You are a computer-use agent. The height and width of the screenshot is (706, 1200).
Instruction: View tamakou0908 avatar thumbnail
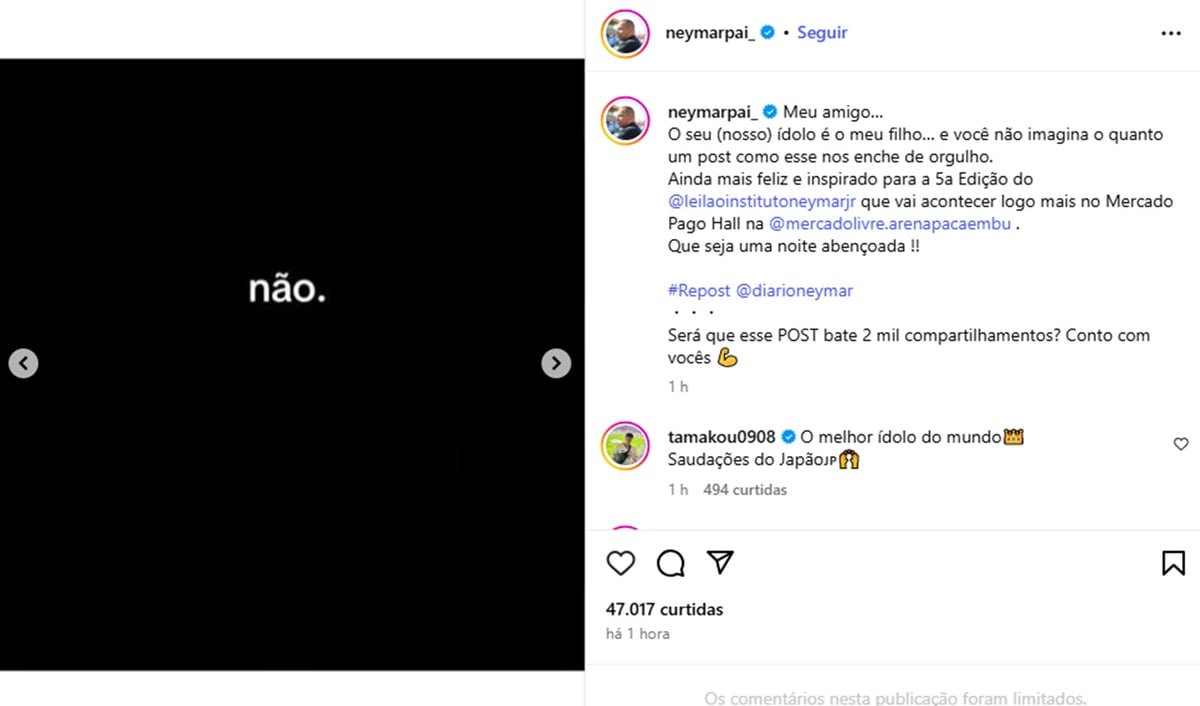pyautogui.click(x=625, y=446)
